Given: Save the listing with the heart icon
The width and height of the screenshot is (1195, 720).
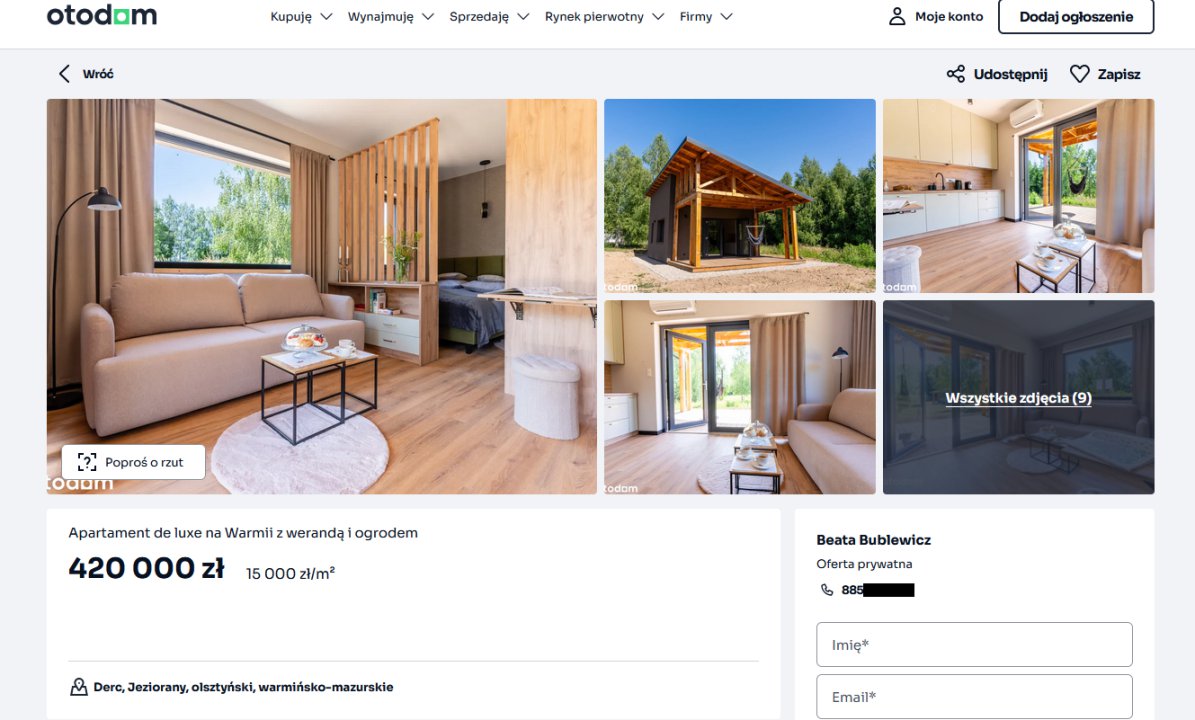Looking at the screenshot, I should [x=1079, y=74].
